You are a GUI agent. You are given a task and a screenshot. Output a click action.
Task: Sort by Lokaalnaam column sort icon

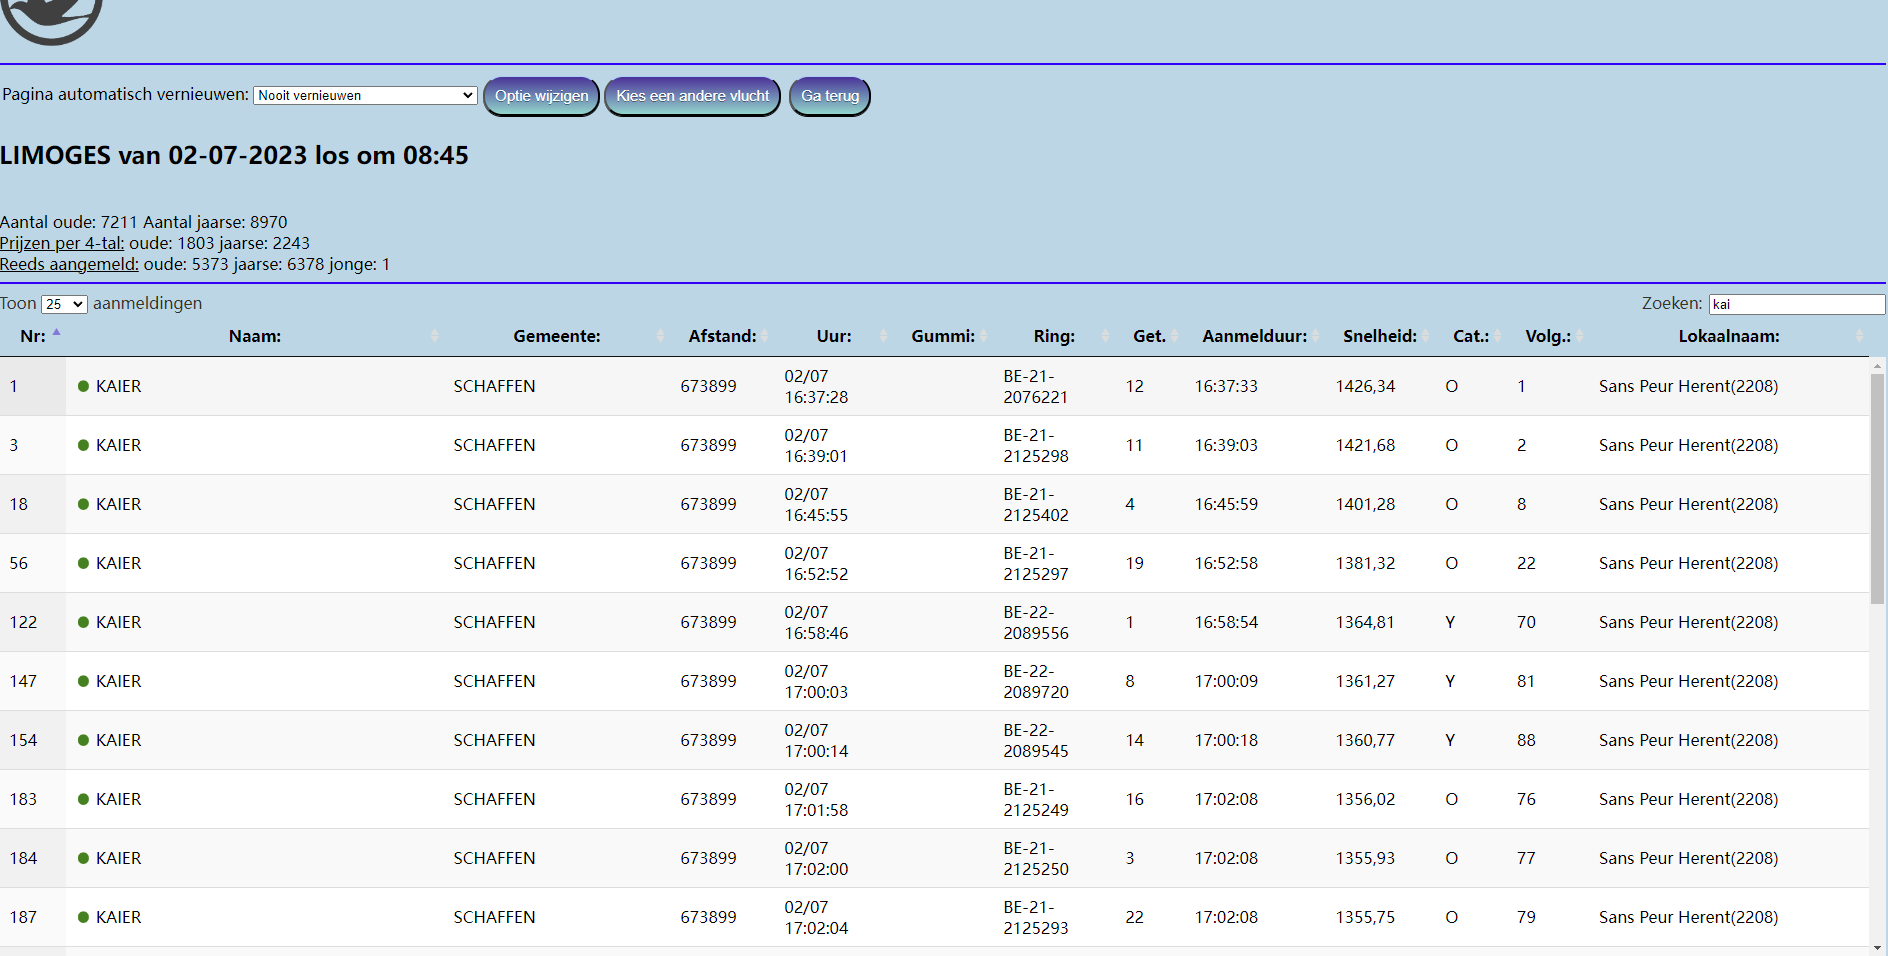[x=1859, y=337]
